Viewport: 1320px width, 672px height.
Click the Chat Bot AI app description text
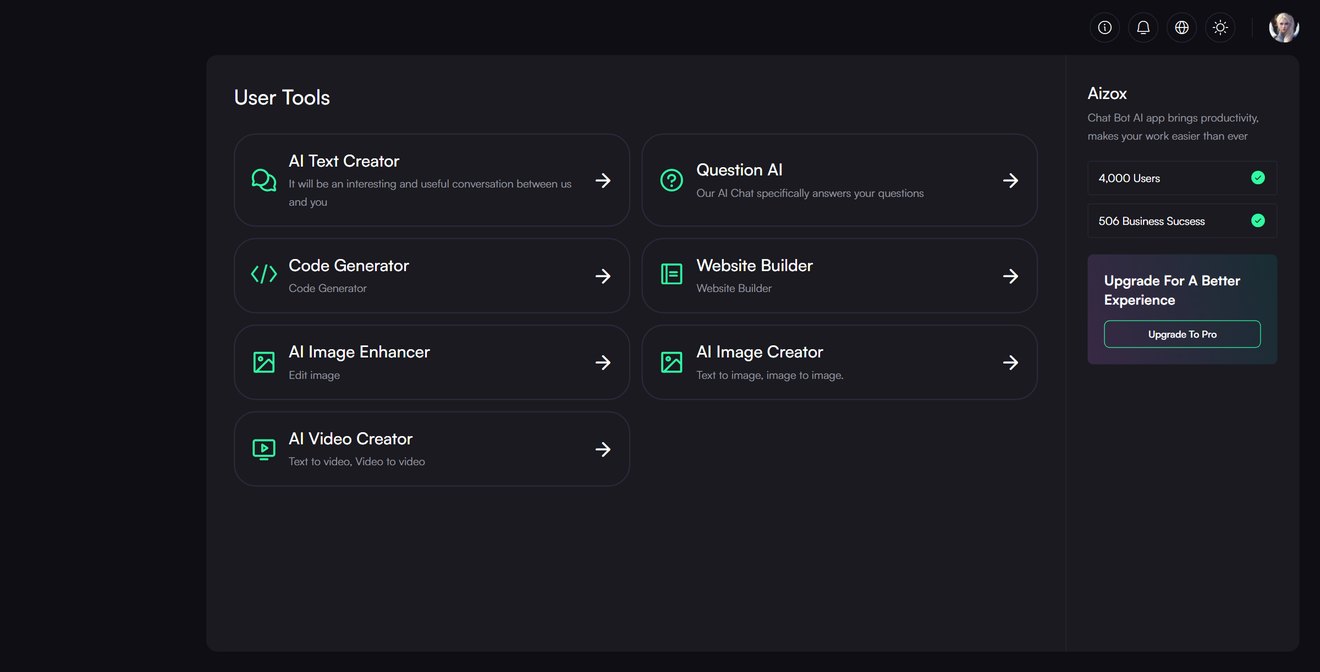click(x=1173, y=127)
